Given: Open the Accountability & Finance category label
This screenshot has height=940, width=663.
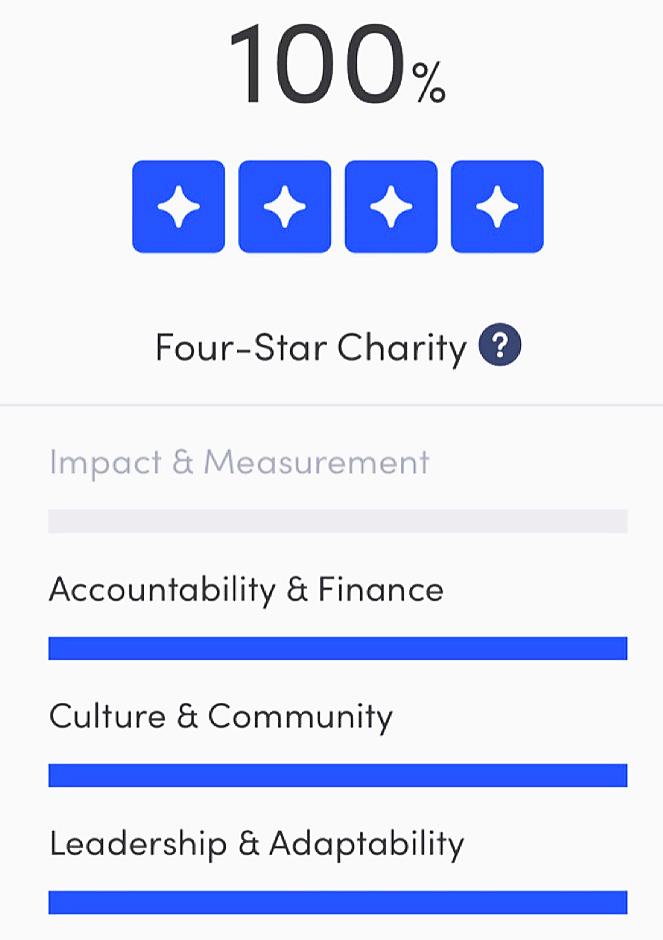Looking at the screenshot, I should coord(245,590).
